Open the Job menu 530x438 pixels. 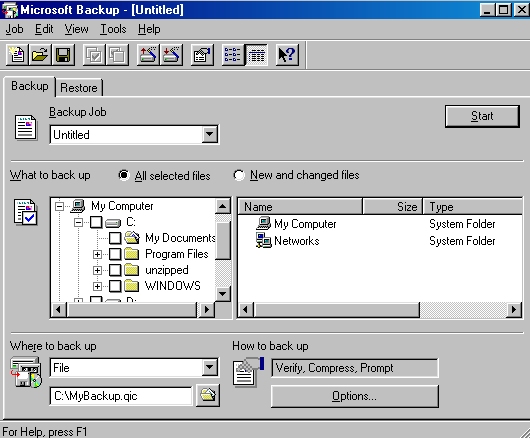pos(15,29)
